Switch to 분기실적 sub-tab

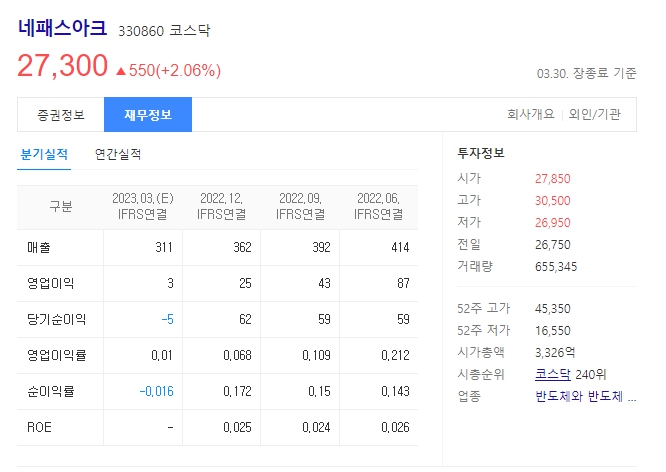pyautogui.click(x=44, y=154)
